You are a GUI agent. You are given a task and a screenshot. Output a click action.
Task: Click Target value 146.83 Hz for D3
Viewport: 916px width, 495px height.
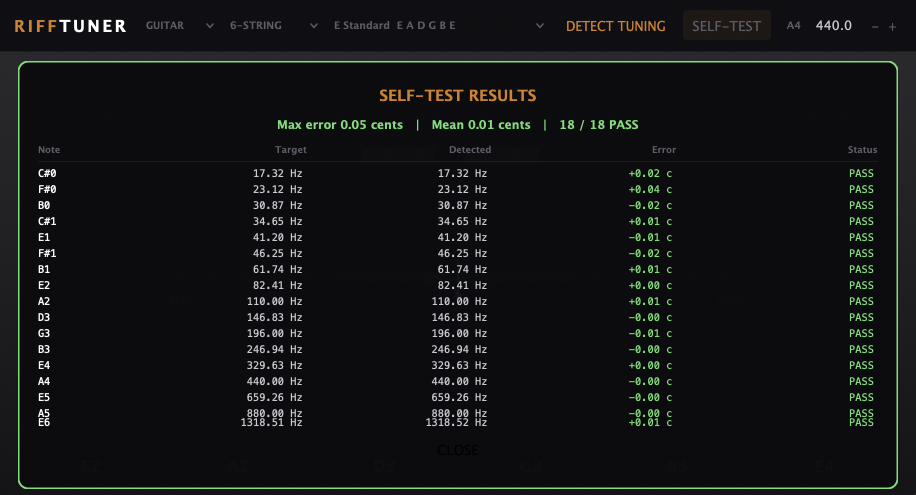[x=275, y=317]
